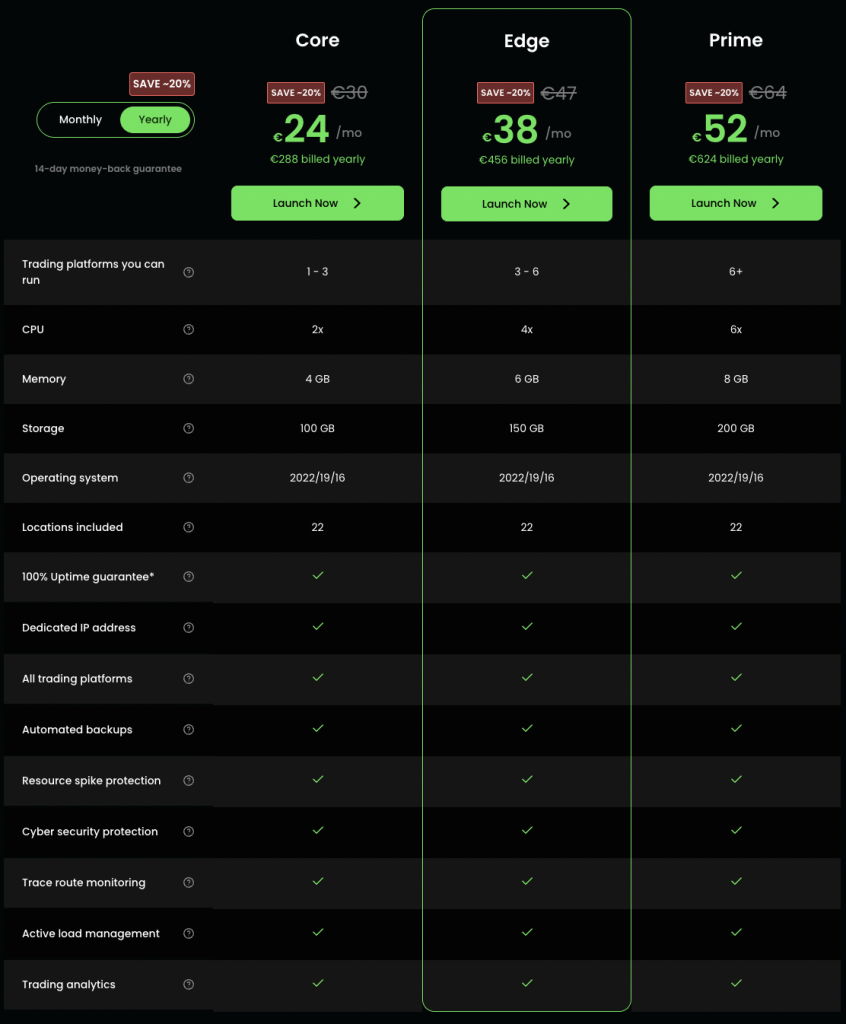Launch the Core plan now
Image resolution: width=846 pixels, height=1024 pixels.
click(317, 203)
